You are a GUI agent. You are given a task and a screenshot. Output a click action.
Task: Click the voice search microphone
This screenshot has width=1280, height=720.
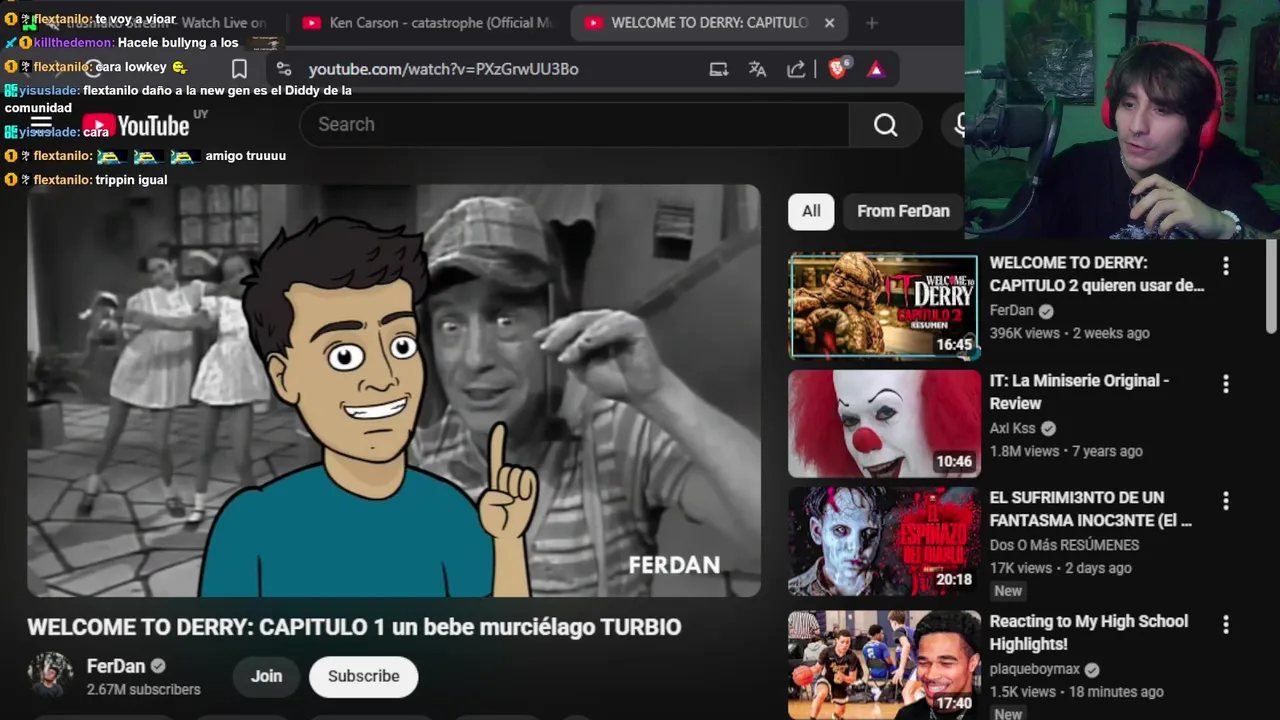(958, 124)
